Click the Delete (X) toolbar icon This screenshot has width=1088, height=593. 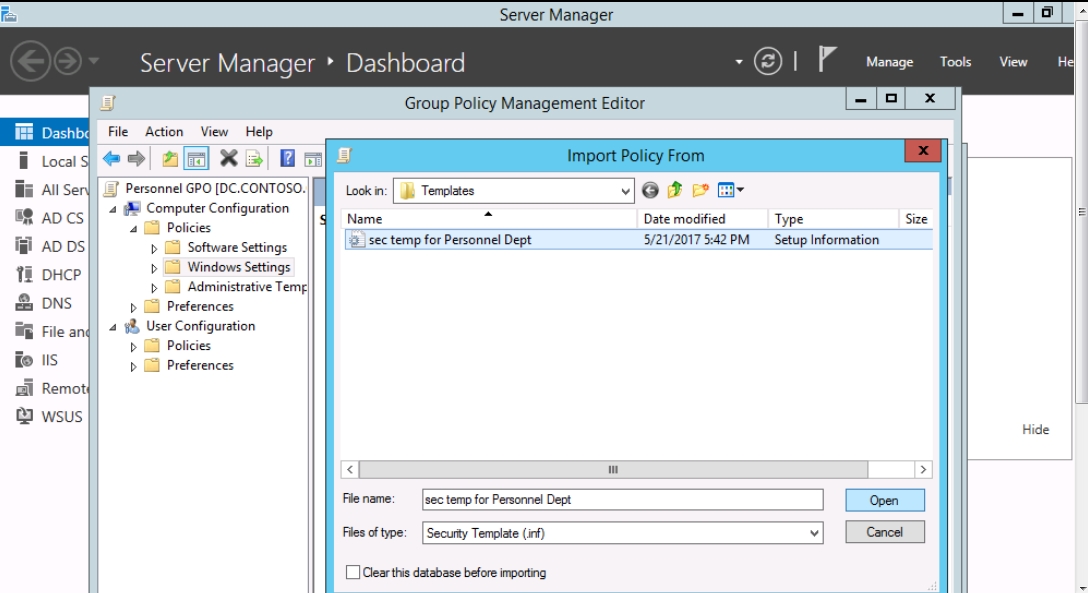coord(228,158)
